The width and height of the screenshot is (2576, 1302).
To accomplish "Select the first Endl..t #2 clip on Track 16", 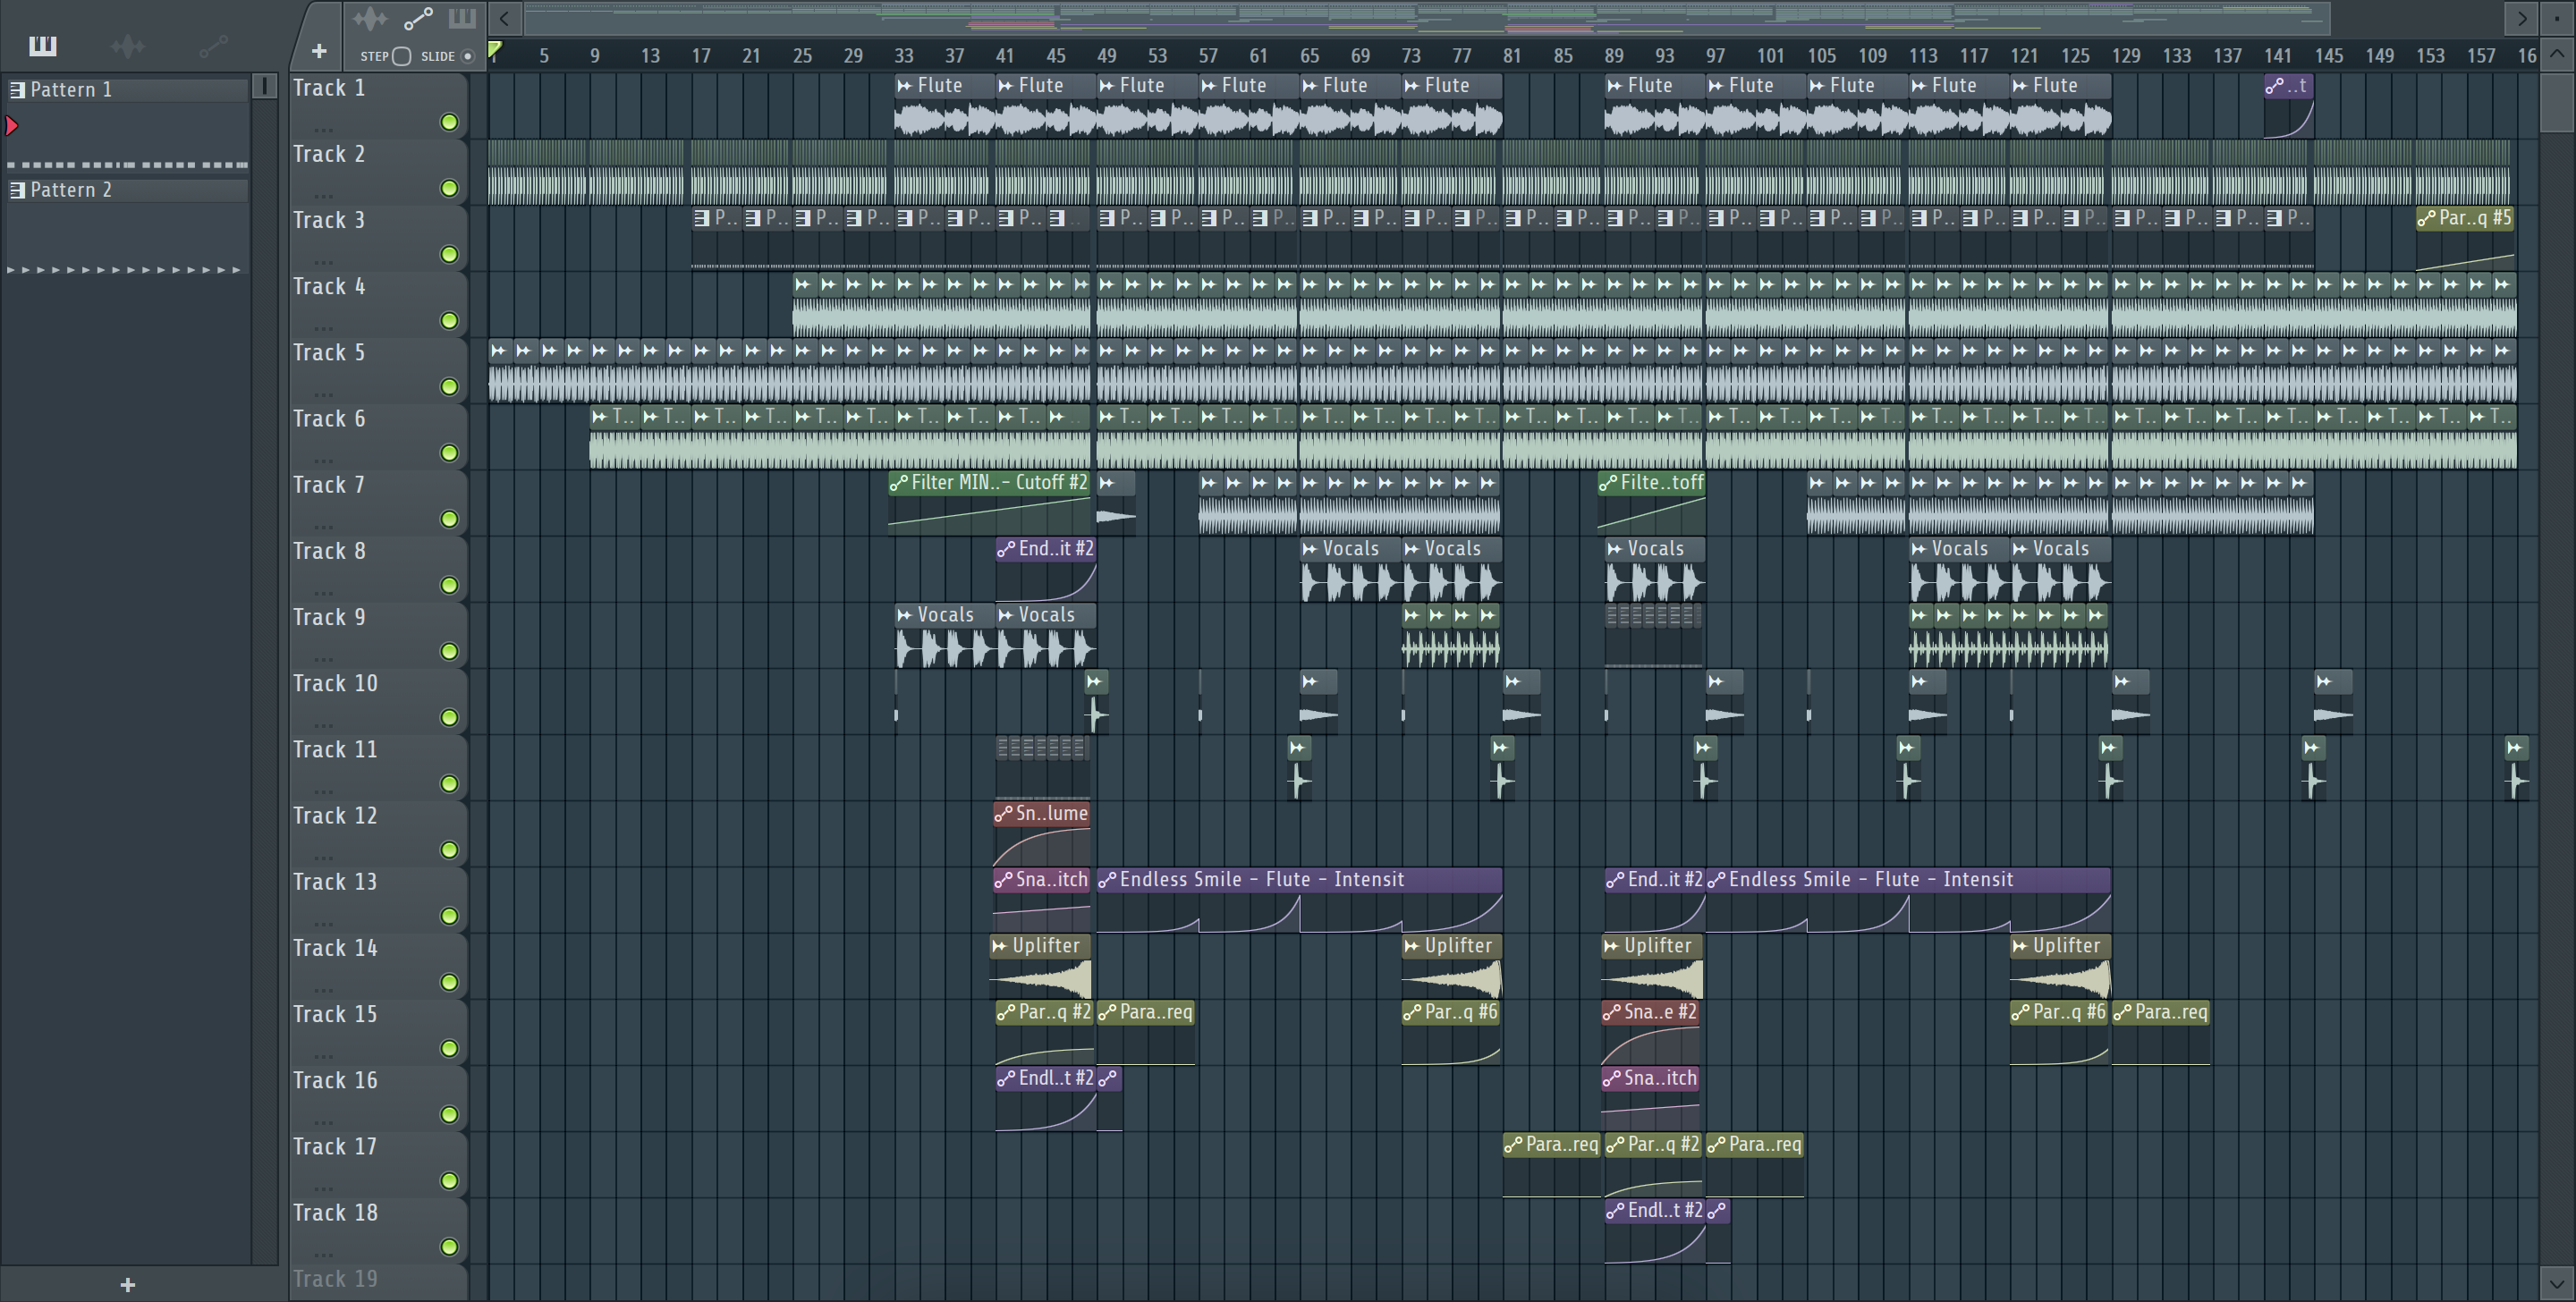I will 1045,1097.
